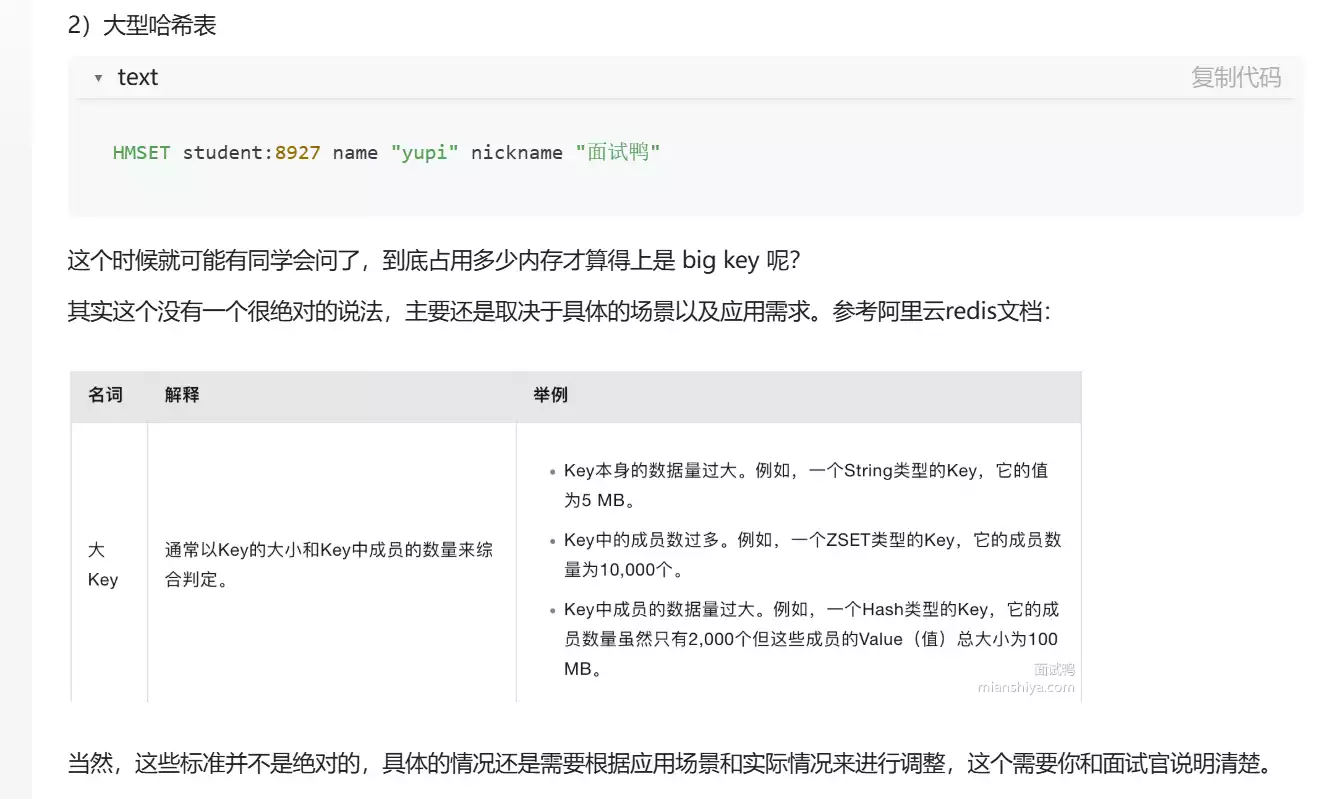Screen dimensions: 1317x799
Task: Click the mianshiya.com watermark
Action: pos(1025,687)
